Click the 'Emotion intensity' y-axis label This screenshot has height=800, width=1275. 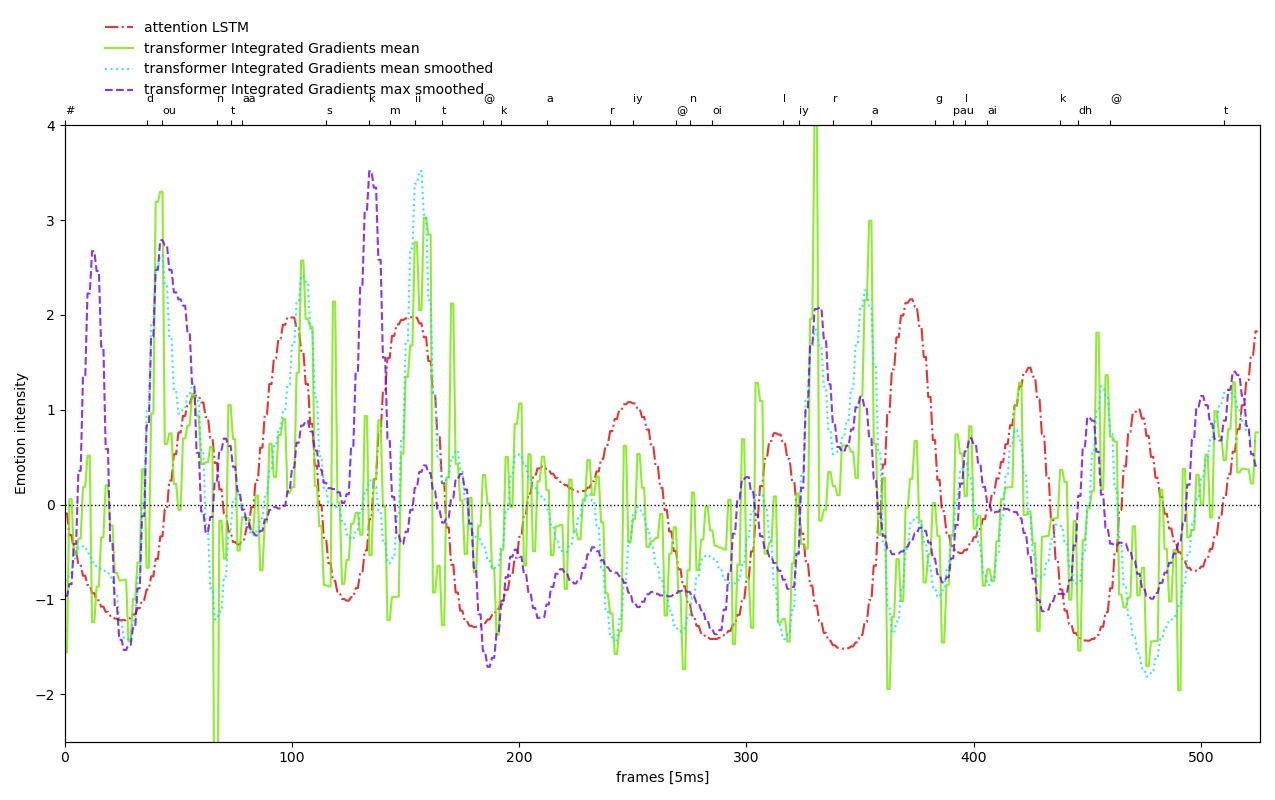pos(21,433)
